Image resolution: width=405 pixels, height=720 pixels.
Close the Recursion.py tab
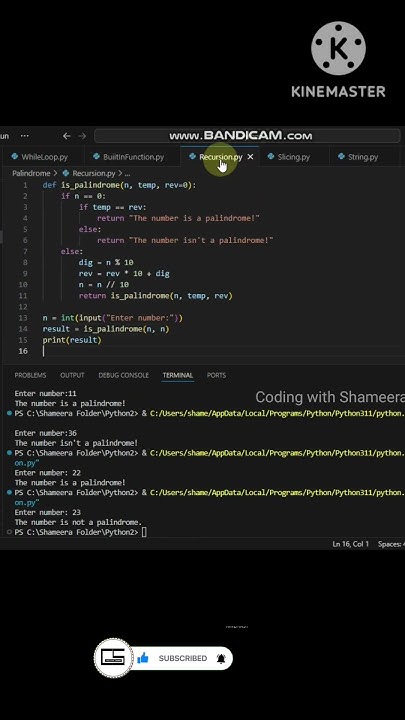[x=250, y=157]
